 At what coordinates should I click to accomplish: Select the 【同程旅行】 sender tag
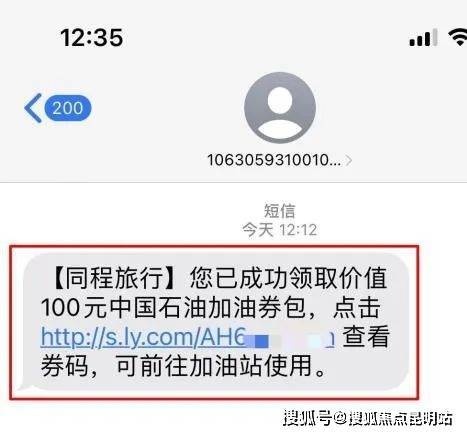(x=113, y=278)
